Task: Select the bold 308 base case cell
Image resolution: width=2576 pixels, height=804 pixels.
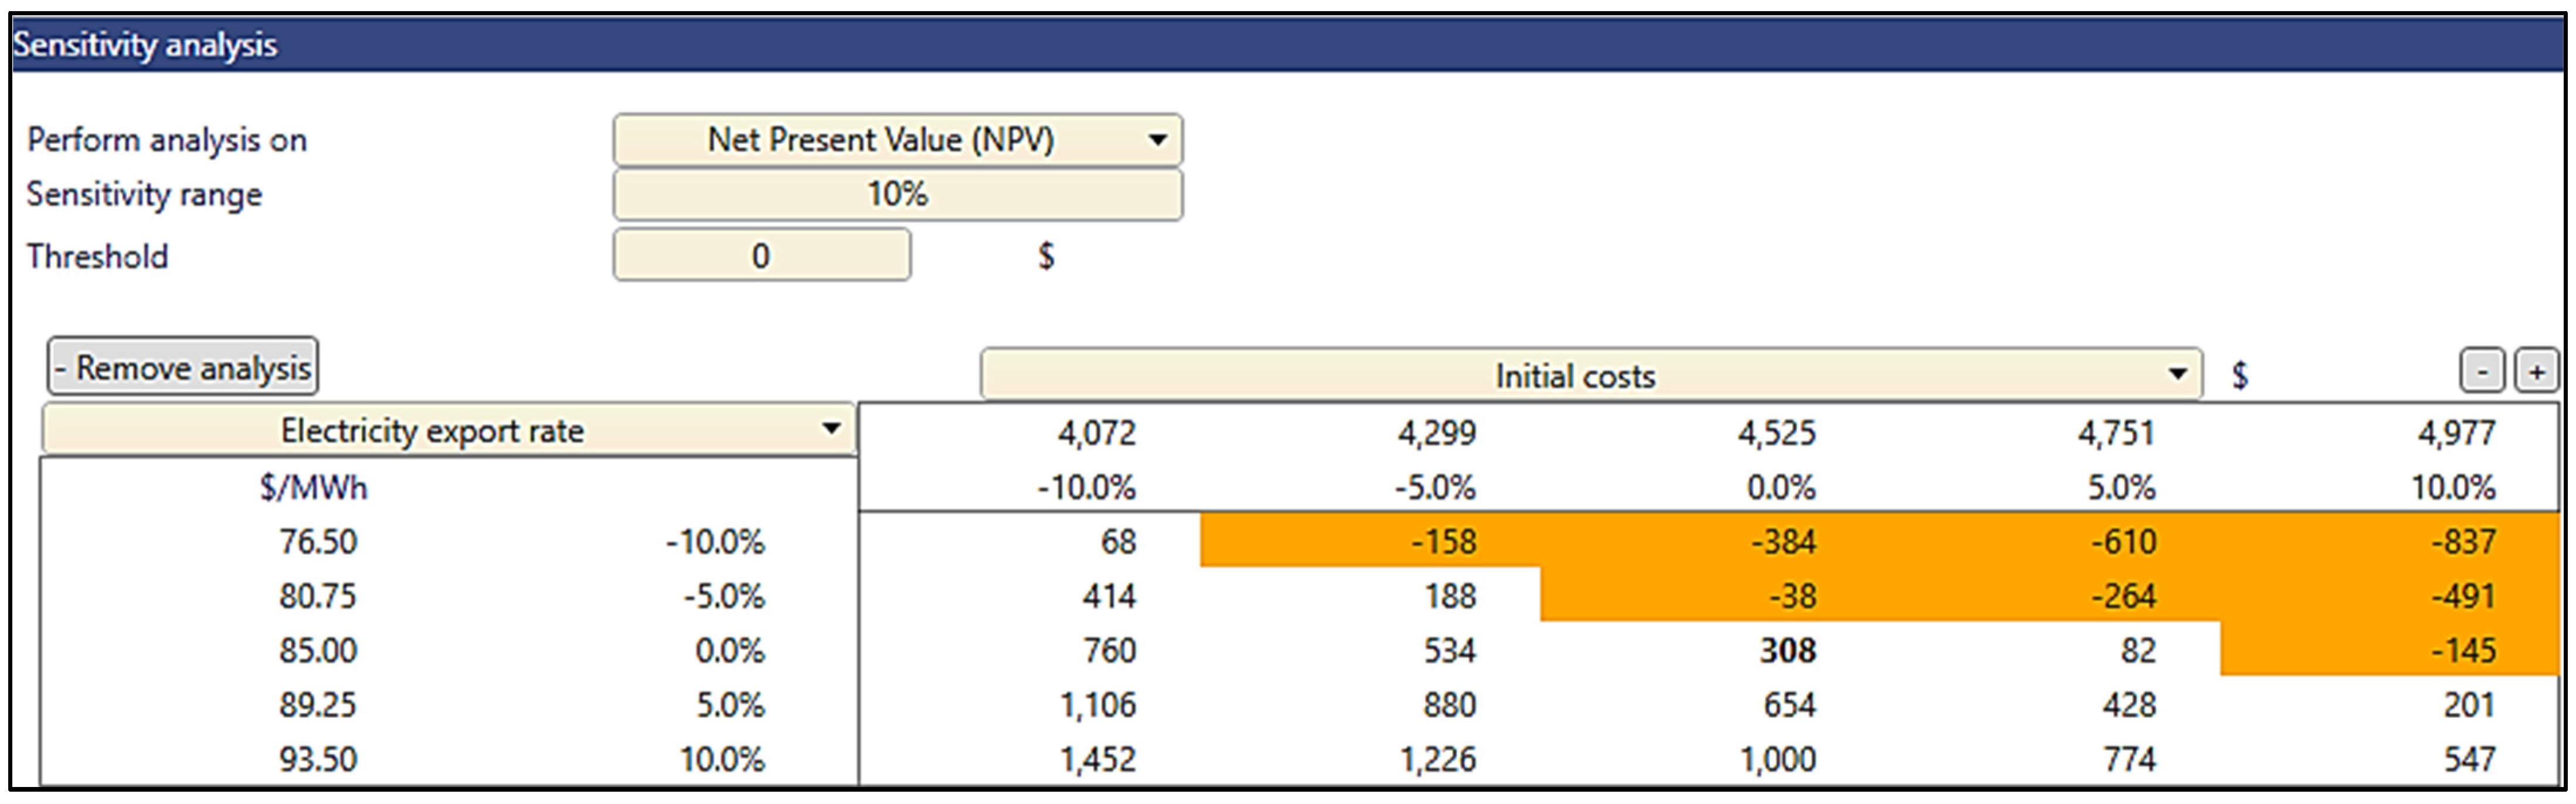Action: 1787,651
